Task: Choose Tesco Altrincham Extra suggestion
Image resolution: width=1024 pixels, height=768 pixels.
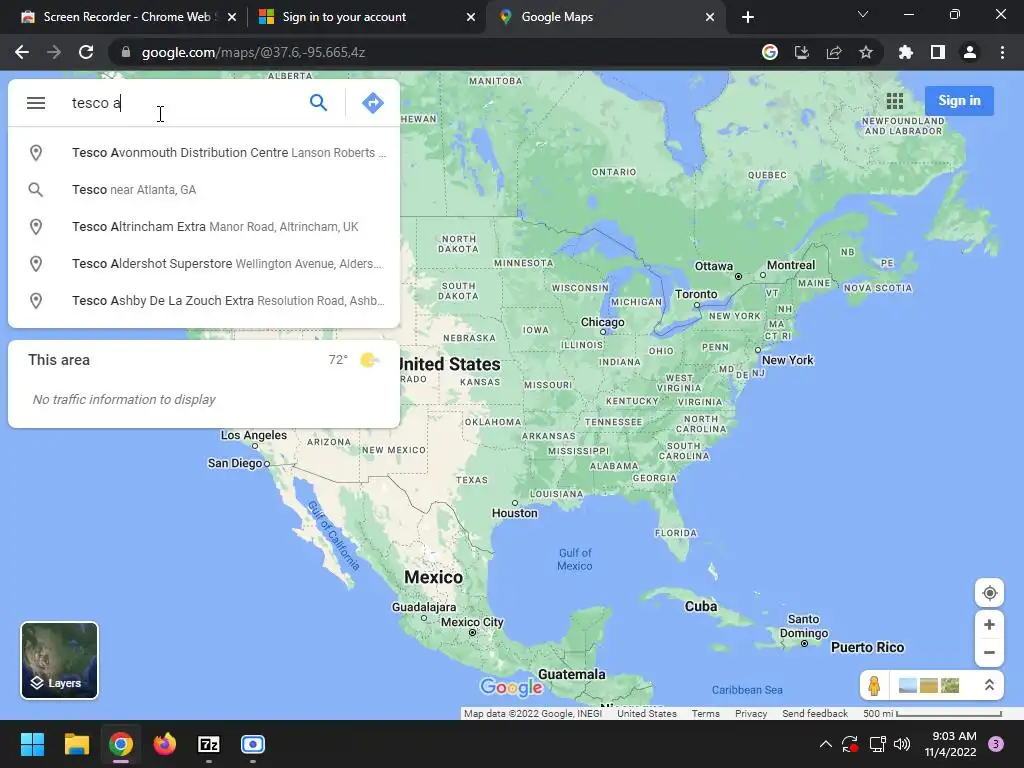Action: pos(204,227)
